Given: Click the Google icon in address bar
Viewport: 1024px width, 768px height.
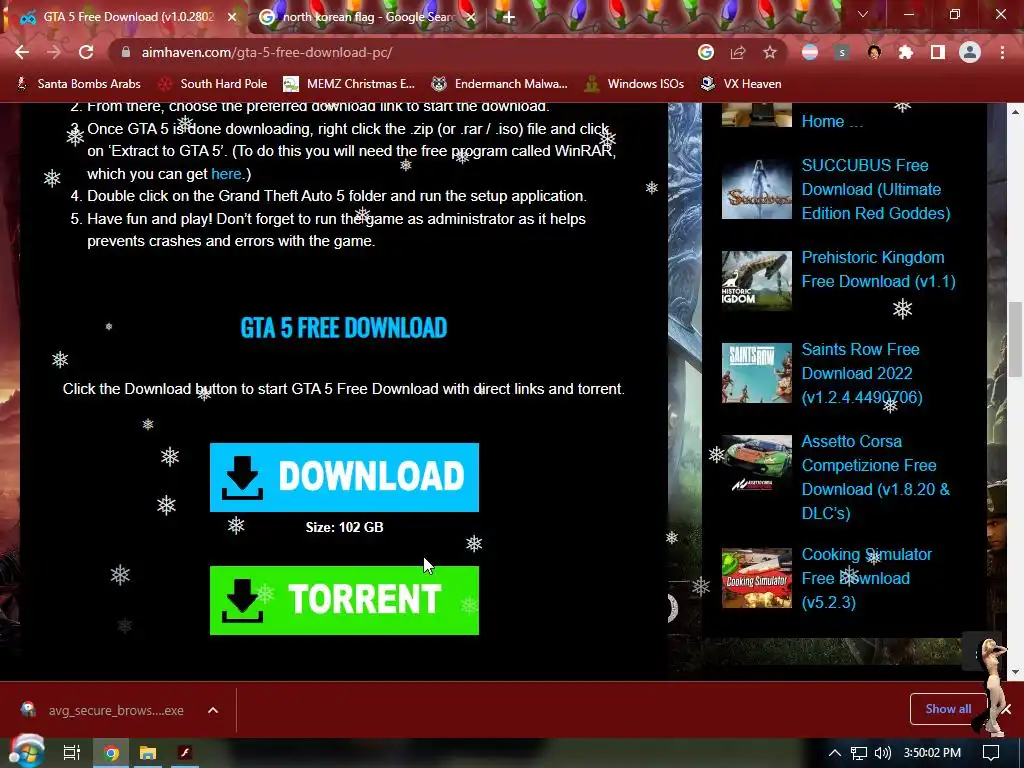Looking at the screenshot, I should click(x=705, y=52).
